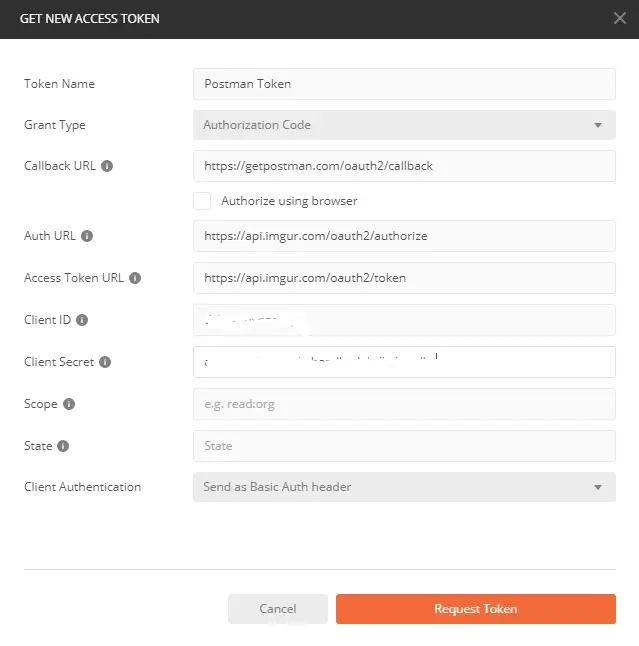Click the Grant Type label
639x646 pixels.
click(55, 125)
